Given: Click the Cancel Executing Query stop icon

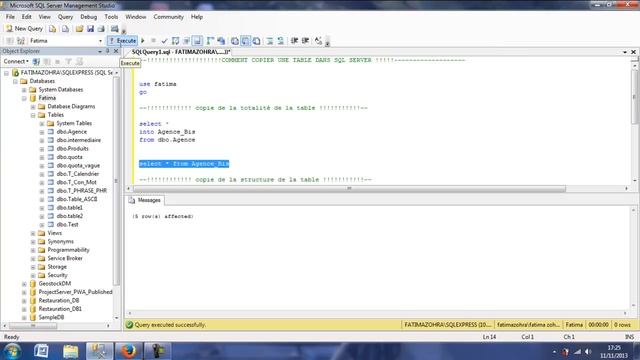Looking at the screenshot, I should [153, 41].
